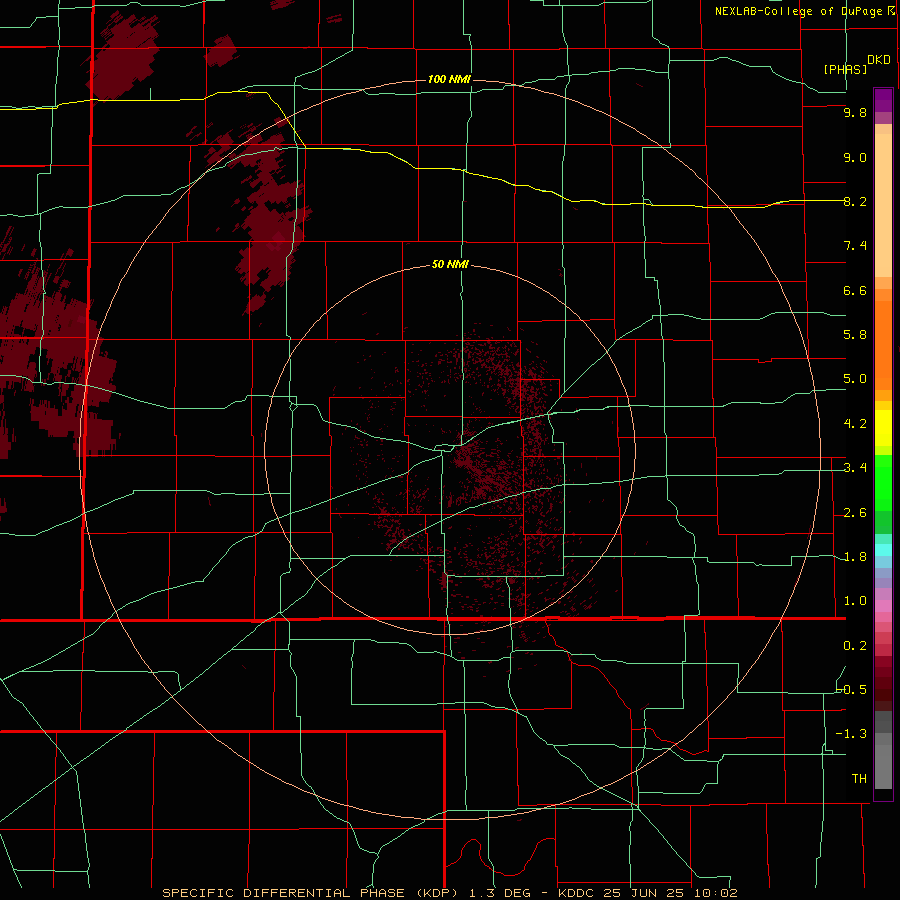The width and height of the screenshot is (900, 900).
Task: Pick the cyan segment of the color bar
Action: point(883,550)
